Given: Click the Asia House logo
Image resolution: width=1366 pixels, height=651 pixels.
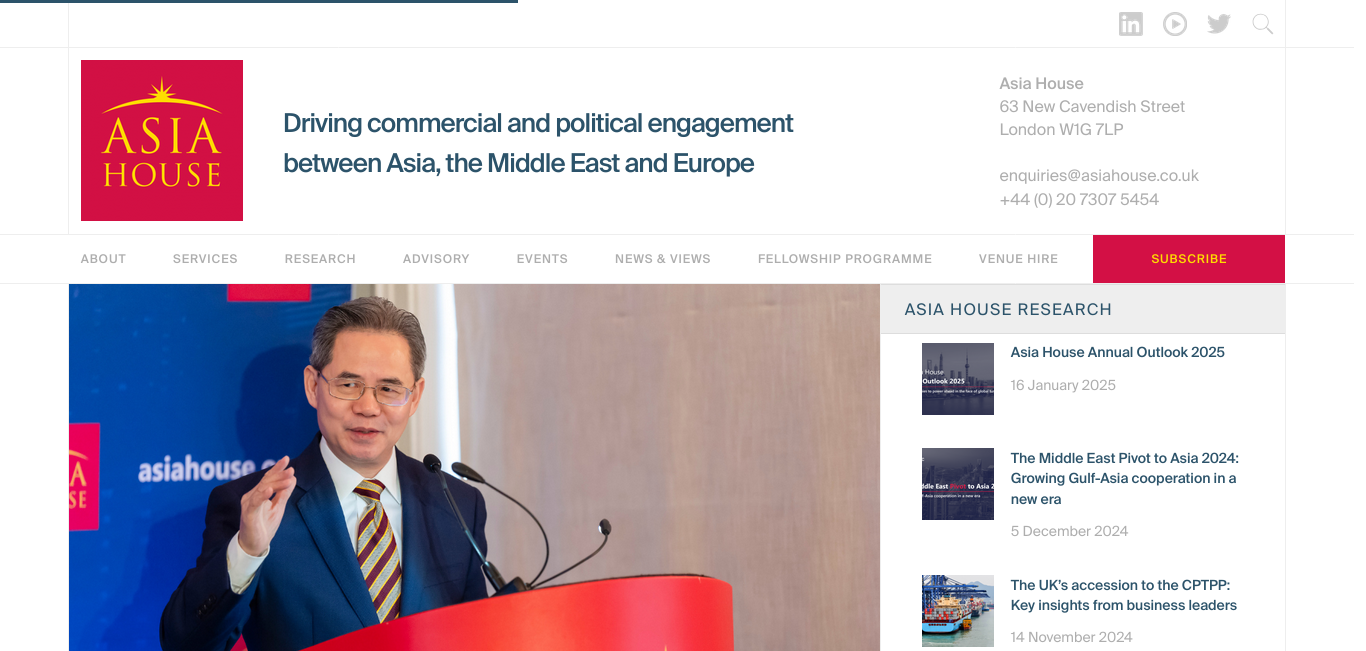Looking at the screenshot, I should click(x=162, y=140).
